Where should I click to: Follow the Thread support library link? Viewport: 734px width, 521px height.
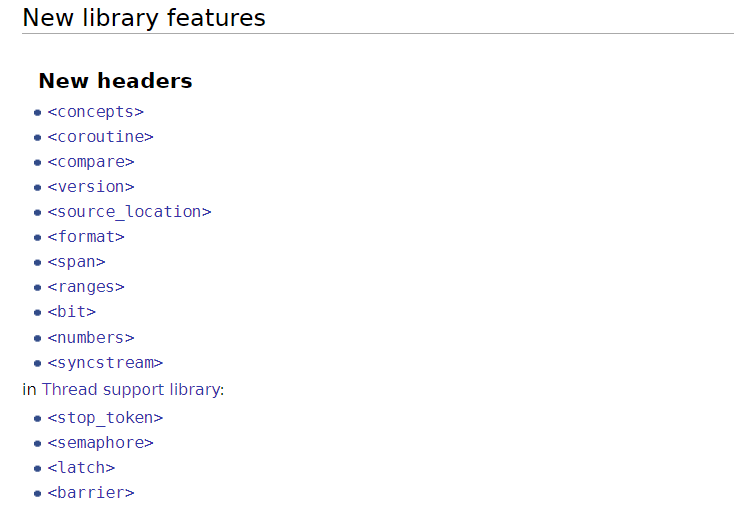(x=131, y=389)
